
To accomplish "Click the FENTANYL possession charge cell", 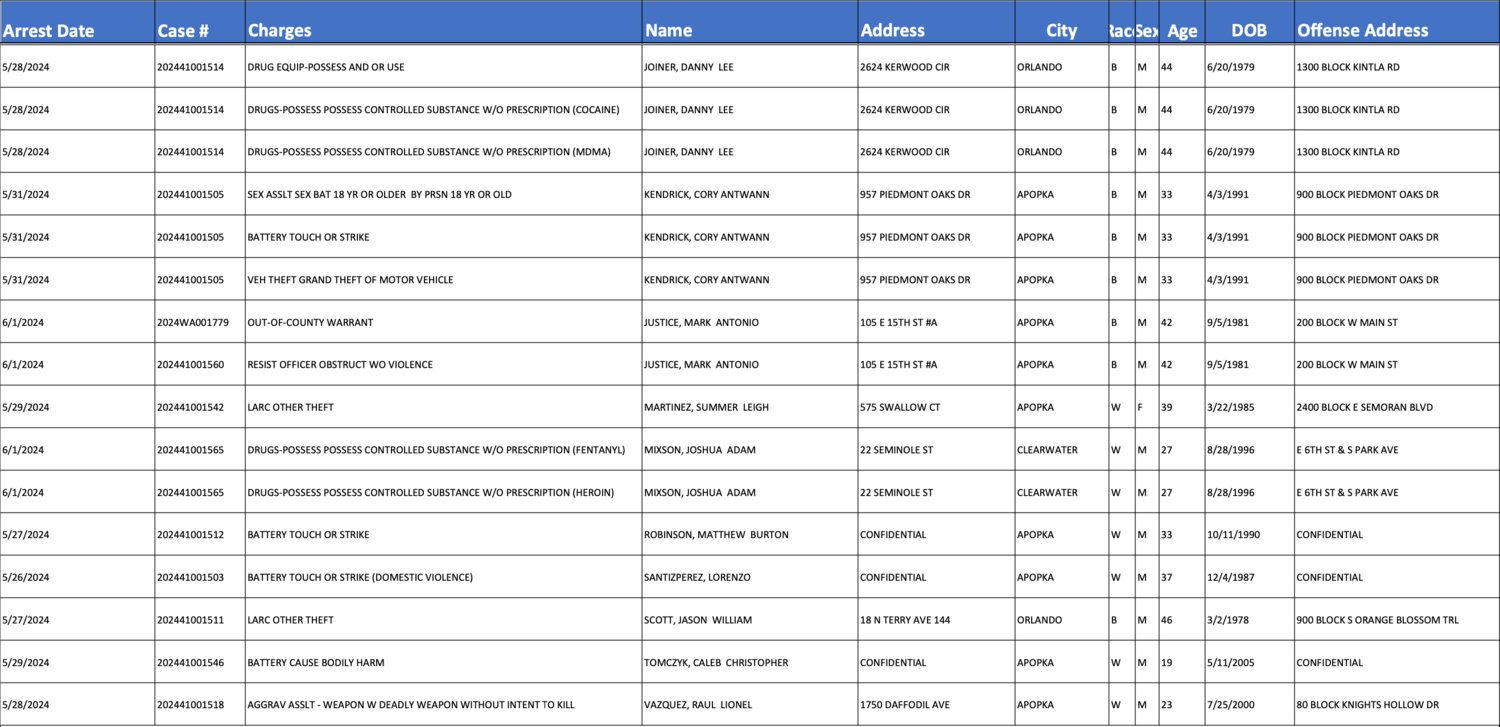I will (x=444, y=450).
